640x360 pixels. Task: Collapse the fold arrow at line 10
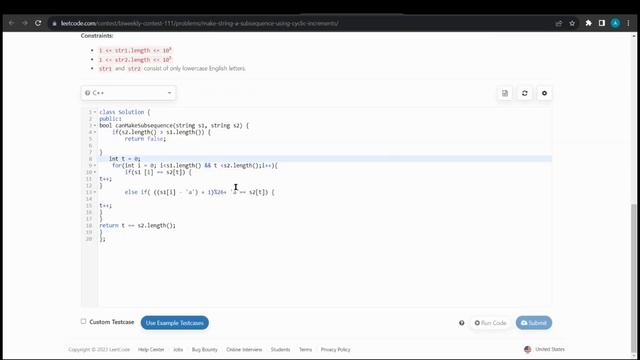tap(95, 172)
